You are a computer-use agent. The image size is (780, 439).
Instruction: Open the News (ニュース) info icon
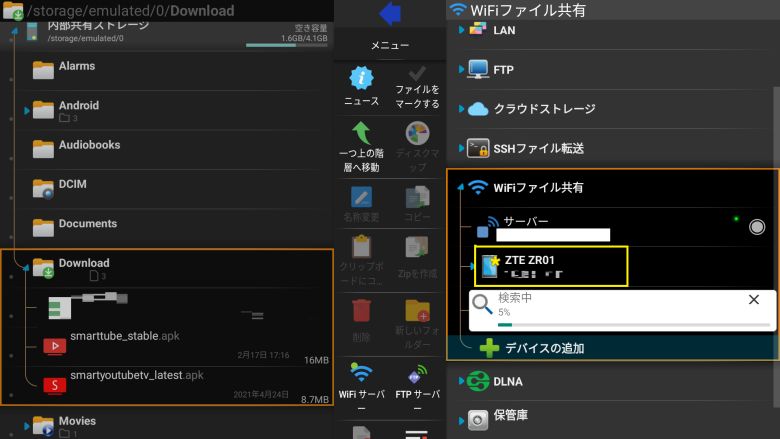[361, 78]
